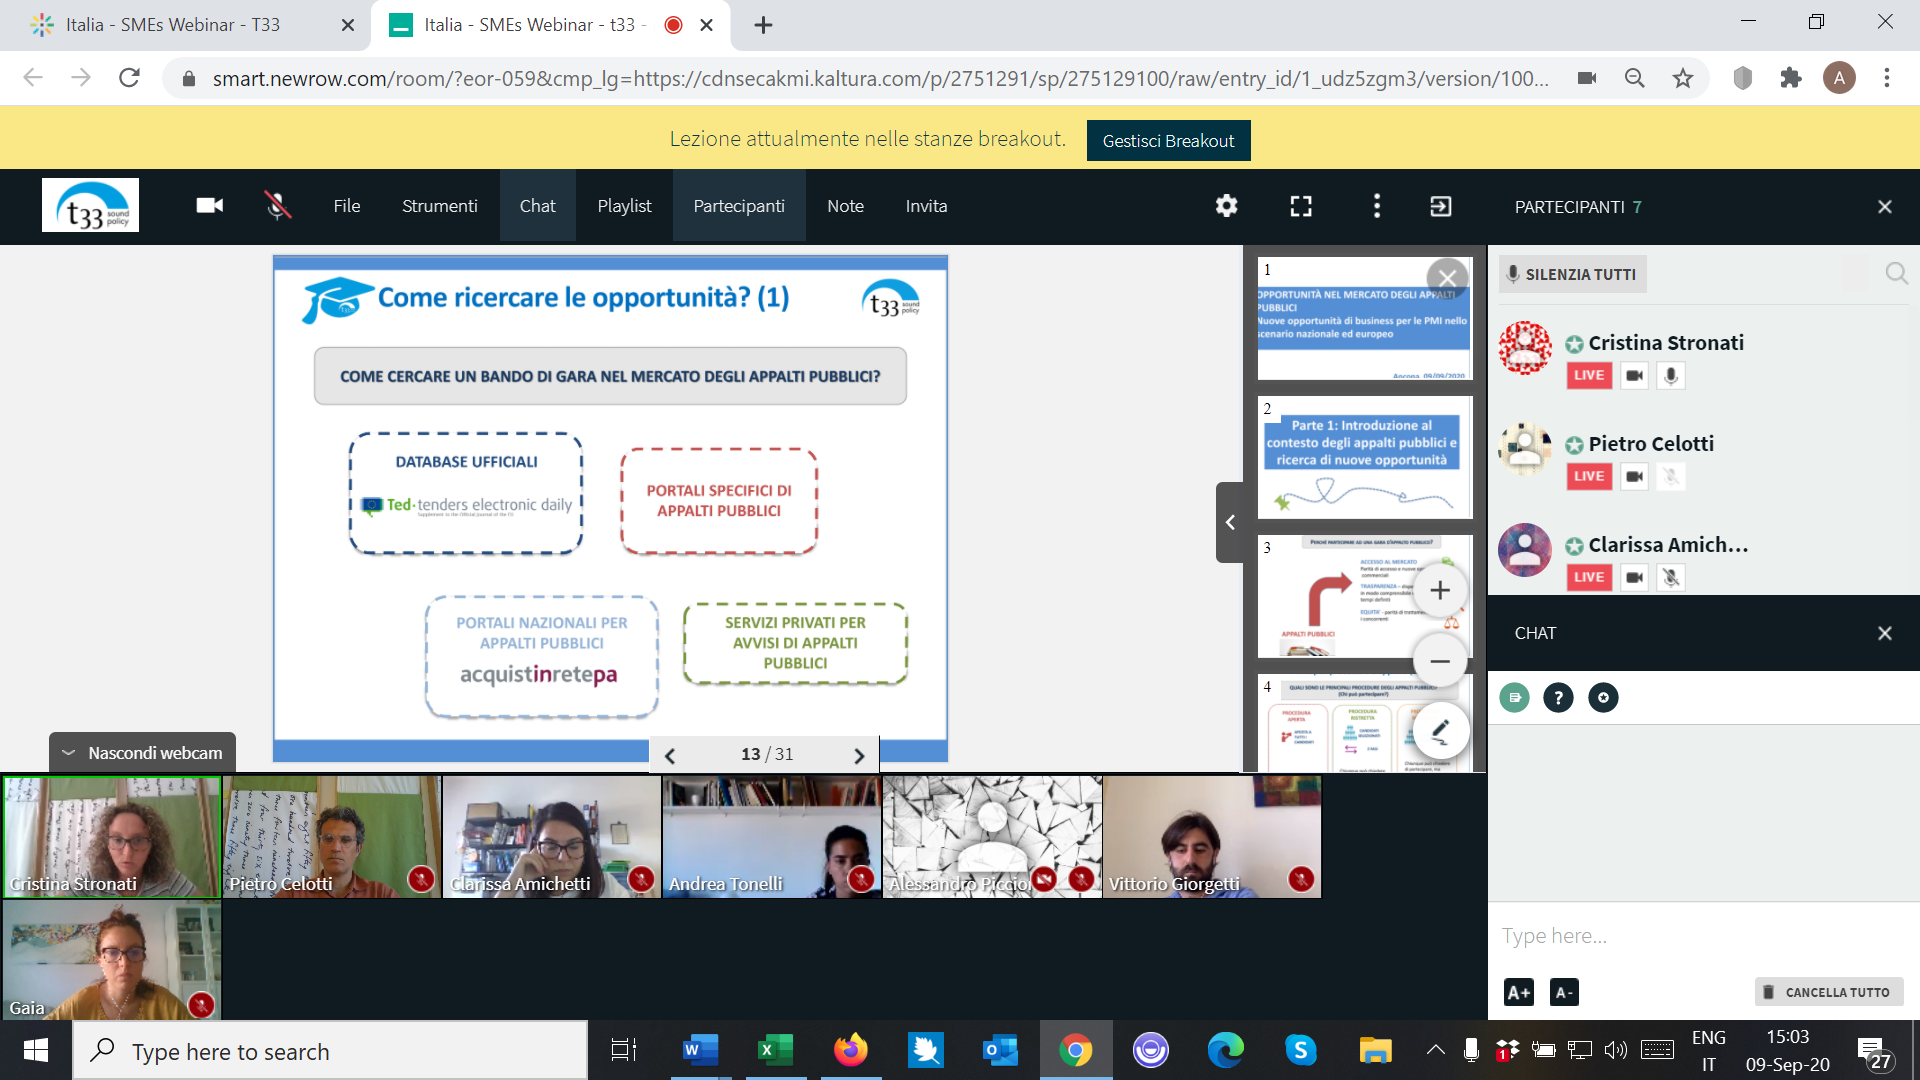Mute everyone with Silenzia Tutti

(x=1572, y=274)
